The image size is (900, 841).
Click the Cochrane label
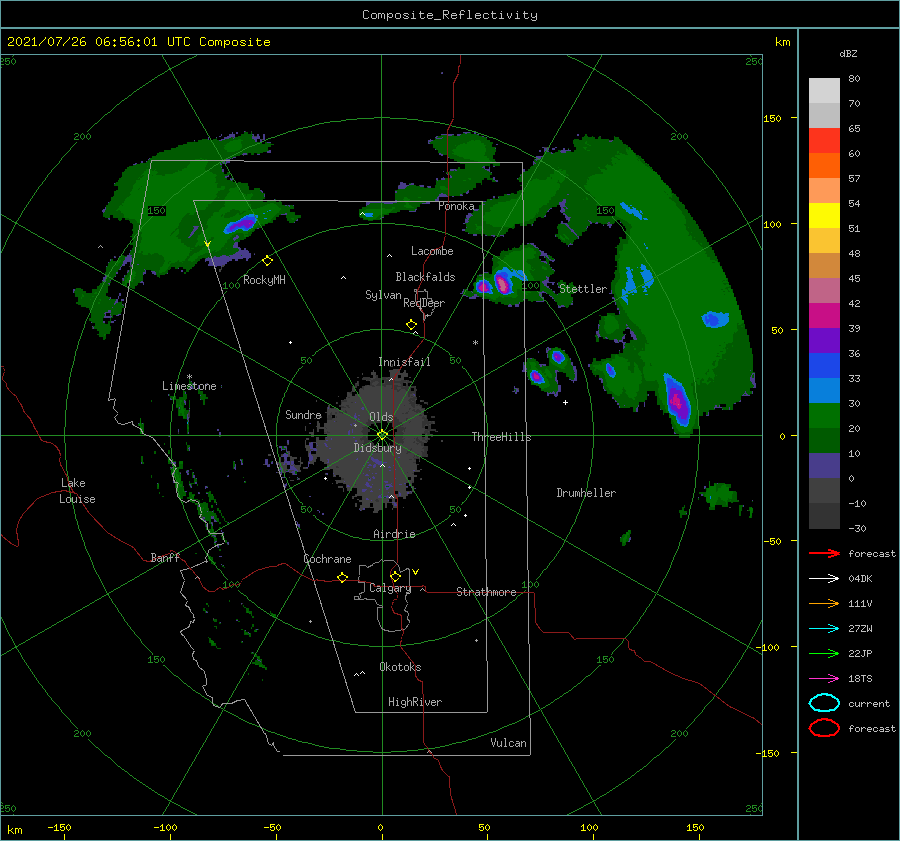point(327,559)
